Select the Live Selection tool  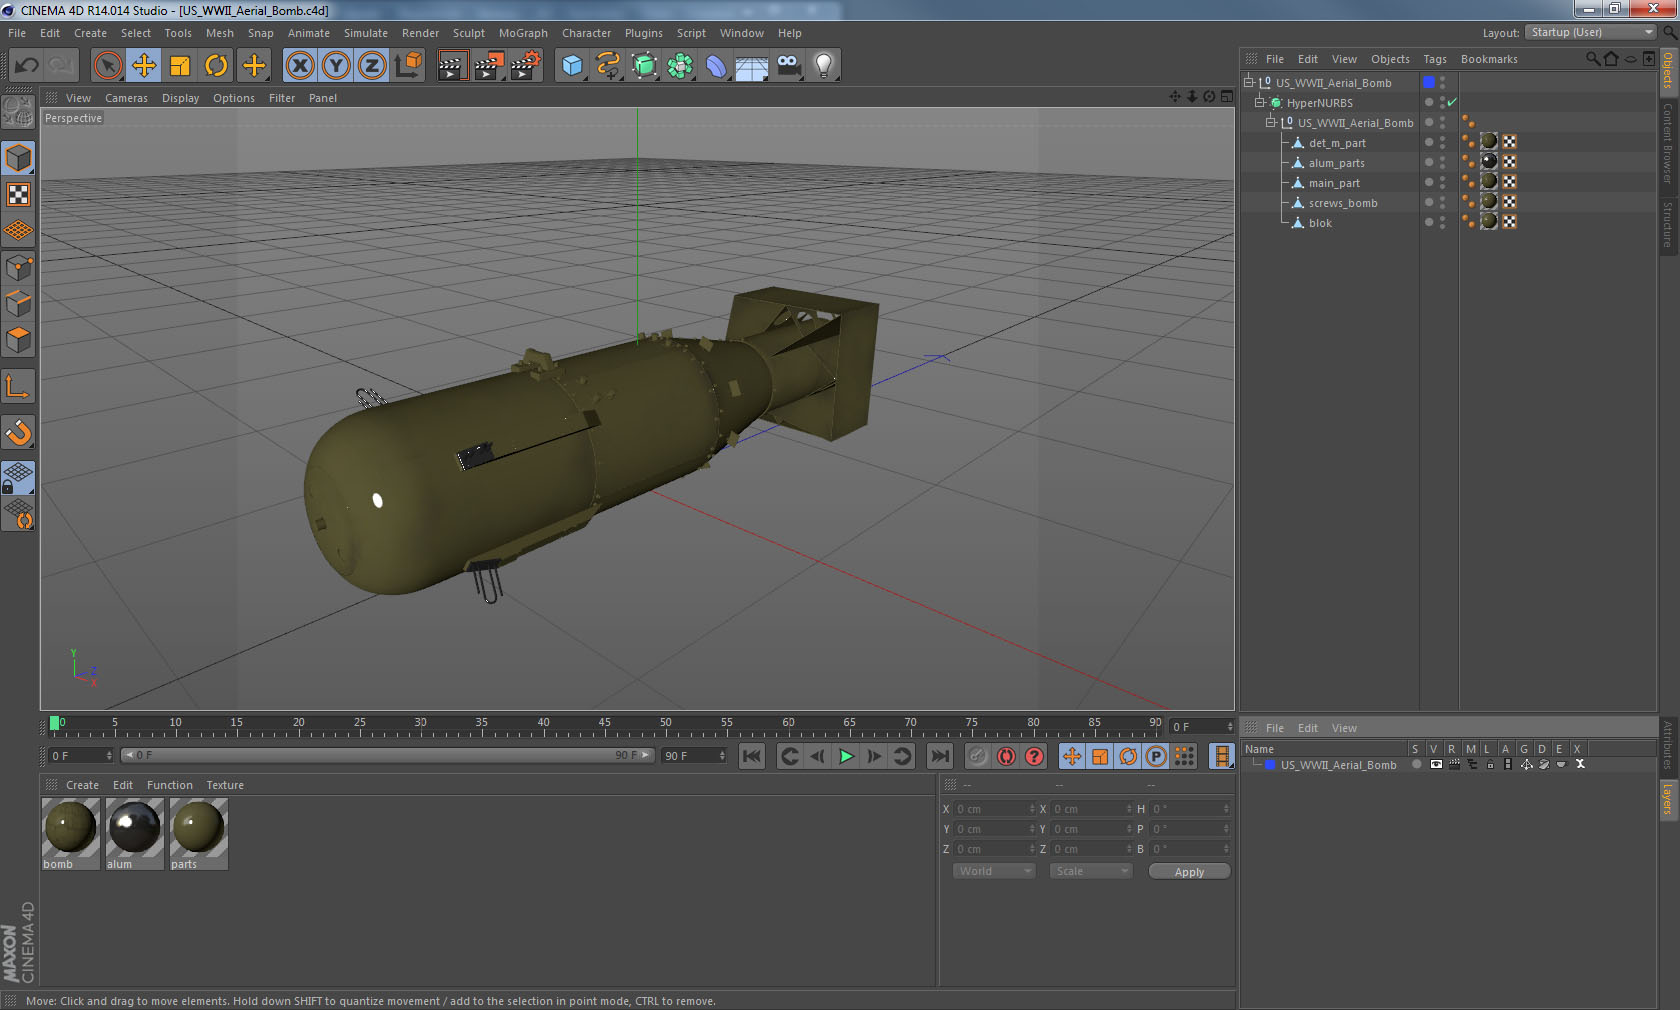point(107,66)
